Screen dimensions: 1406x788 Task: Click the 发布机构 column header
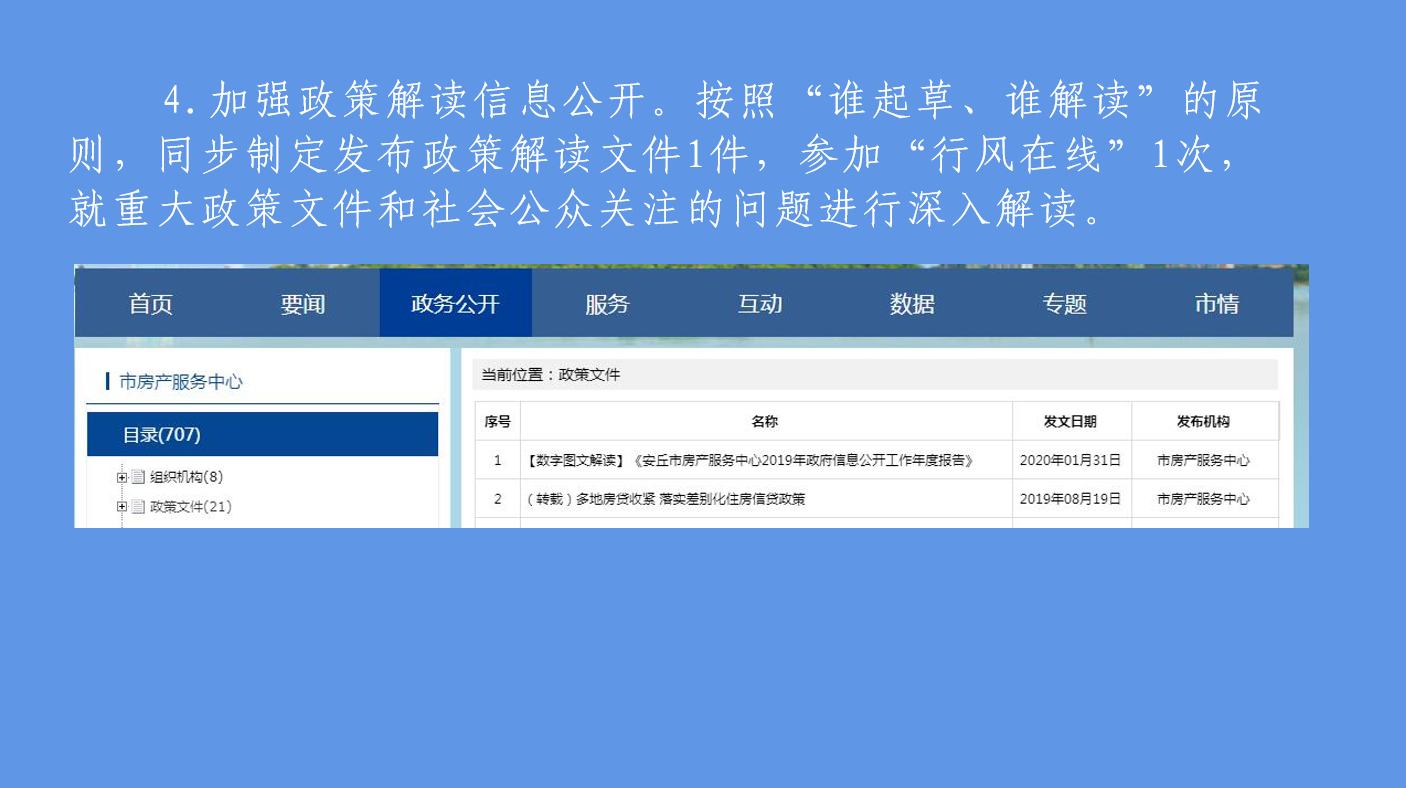click(x=1204, y=421)
